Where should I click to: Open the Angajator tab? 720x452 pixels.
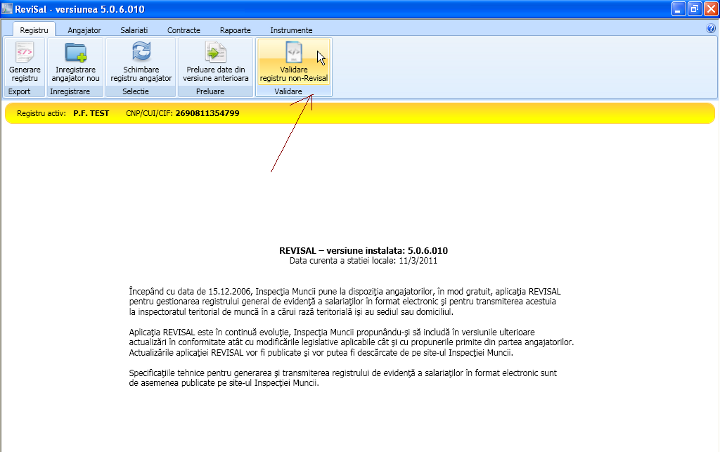click(84, 30)
